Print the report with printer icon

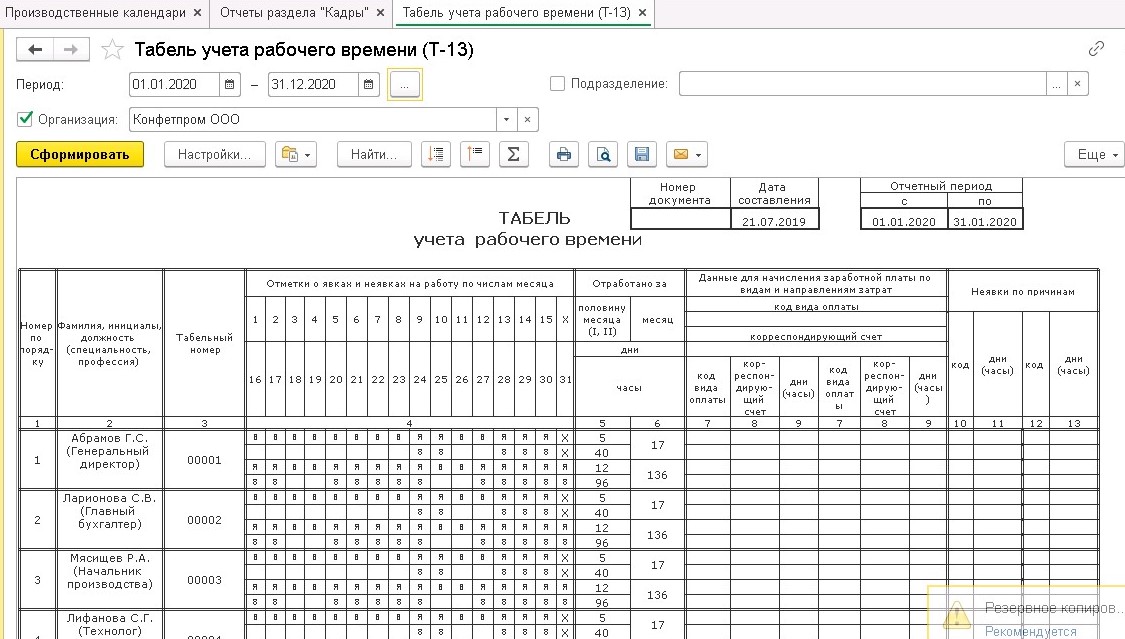pos(564,154)
